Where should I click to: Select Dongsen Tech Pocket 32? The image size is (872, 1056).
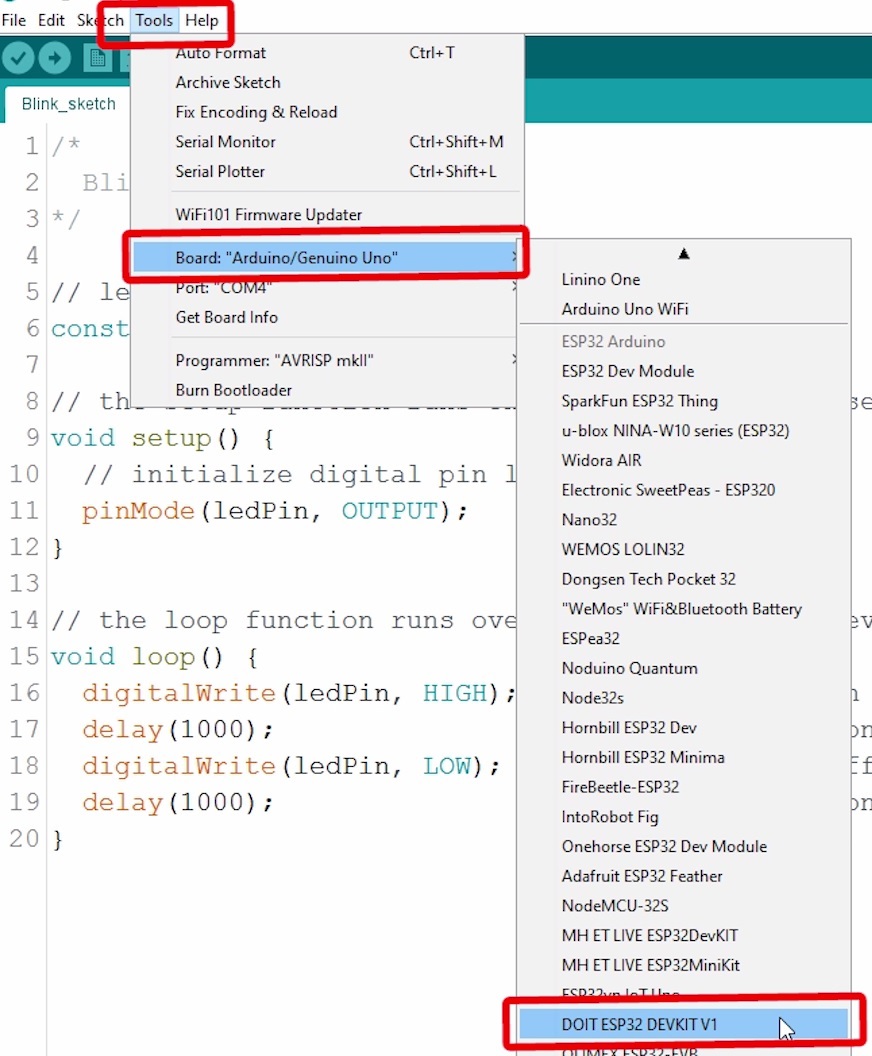[x=683, y=579]
